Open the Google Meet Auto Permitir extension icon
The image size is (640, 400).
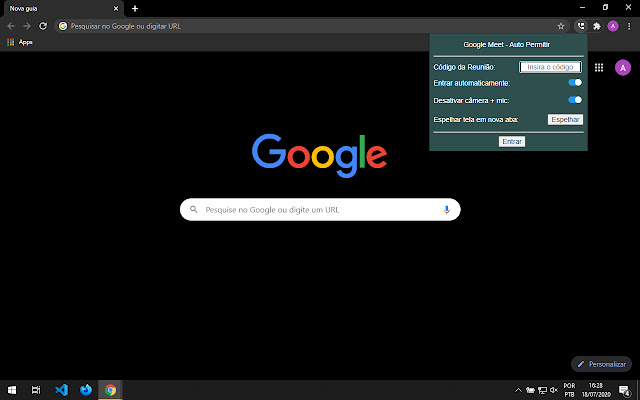(581, 26)
